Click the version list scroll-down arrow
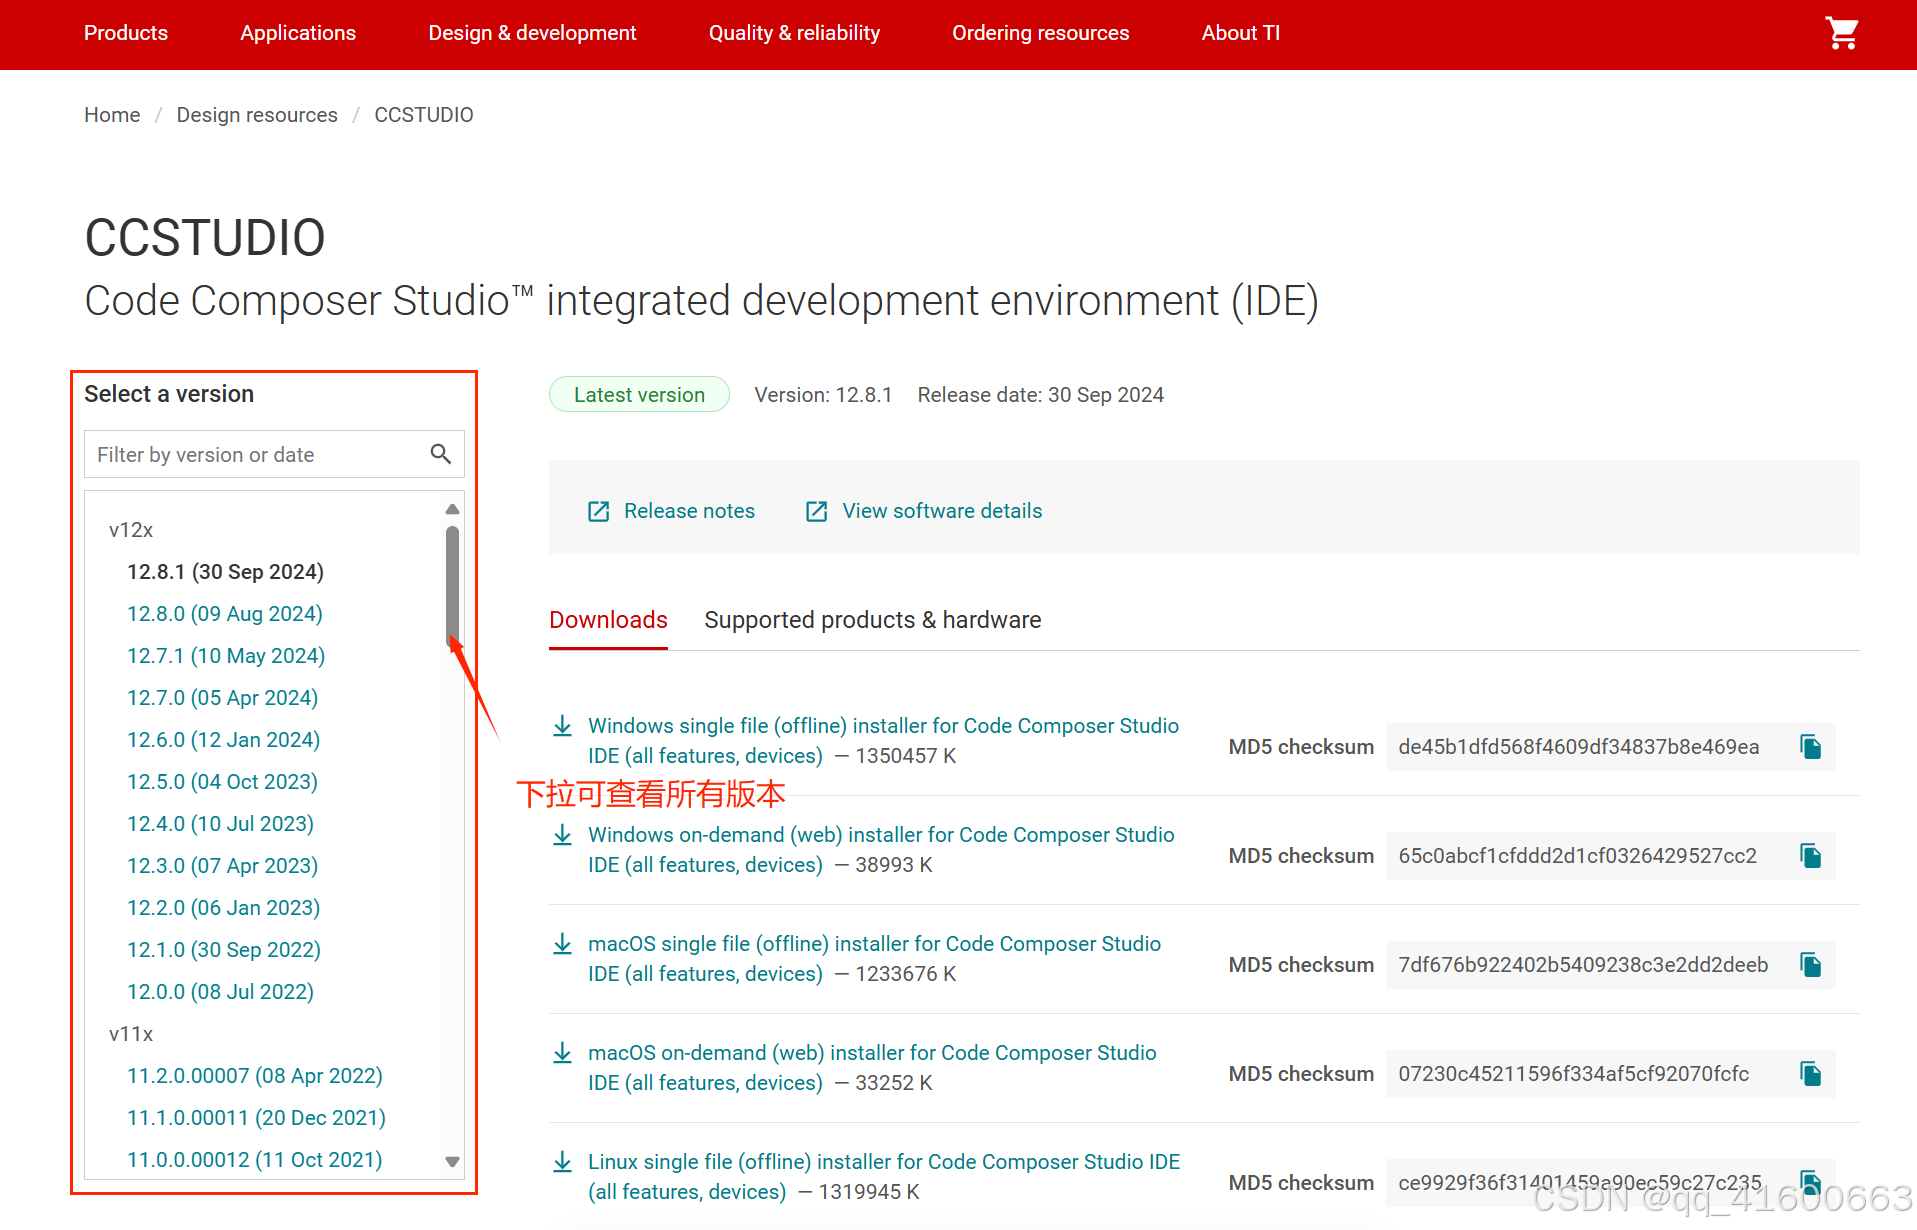1917x1230 pixels. (x=452, y=1161)
